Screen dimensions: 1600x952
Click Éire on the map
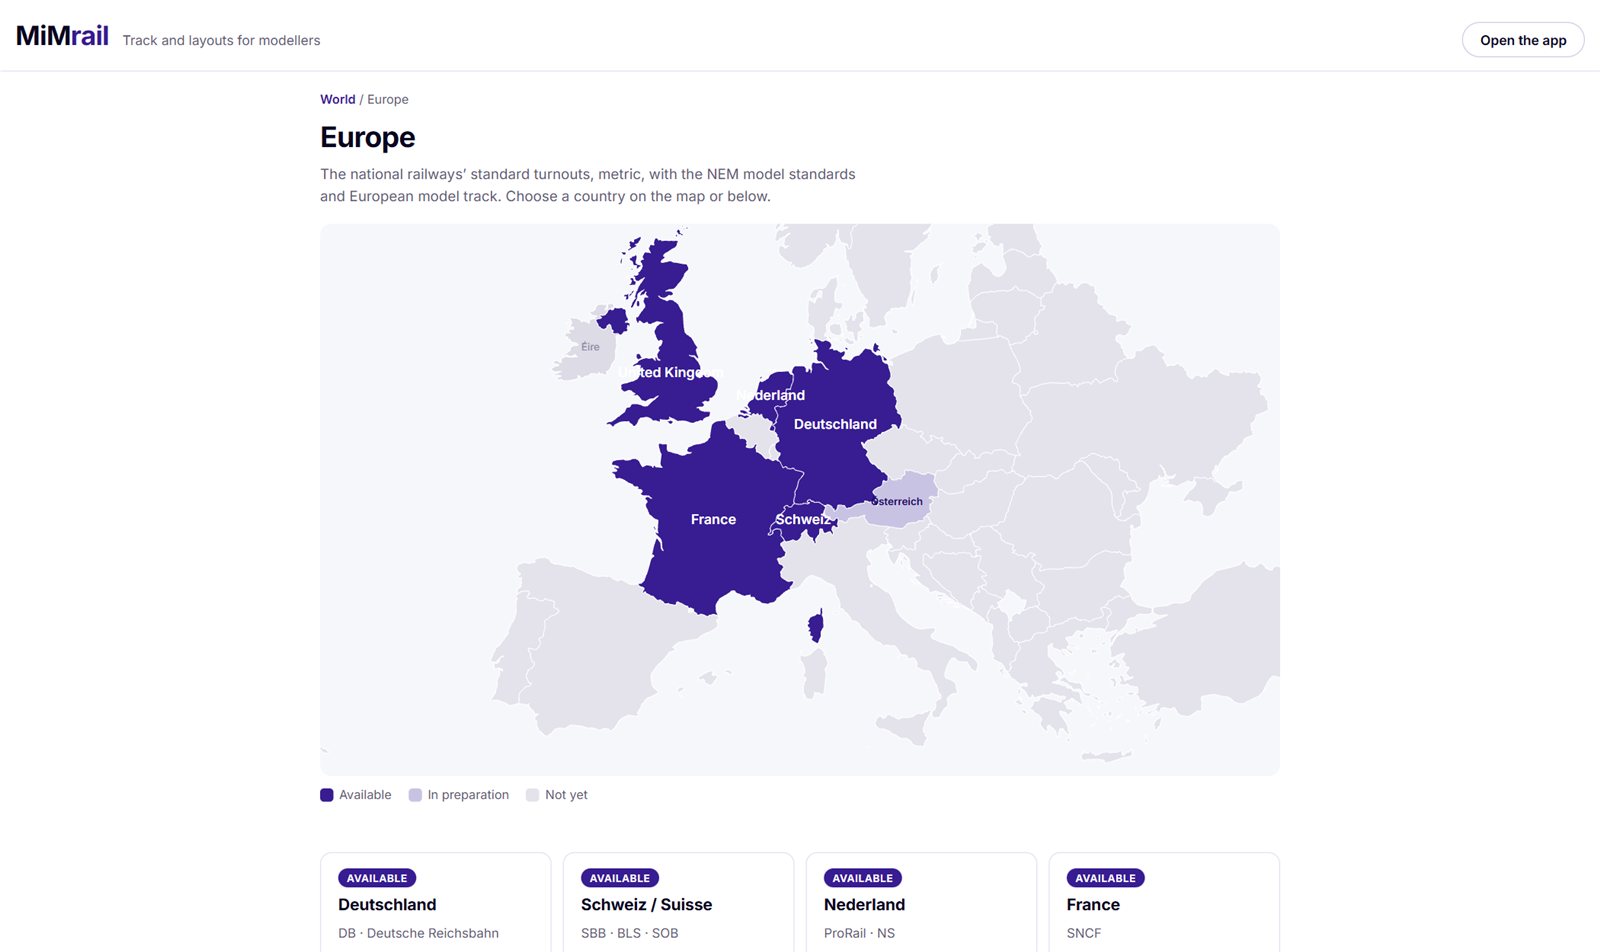coord(590,347)
